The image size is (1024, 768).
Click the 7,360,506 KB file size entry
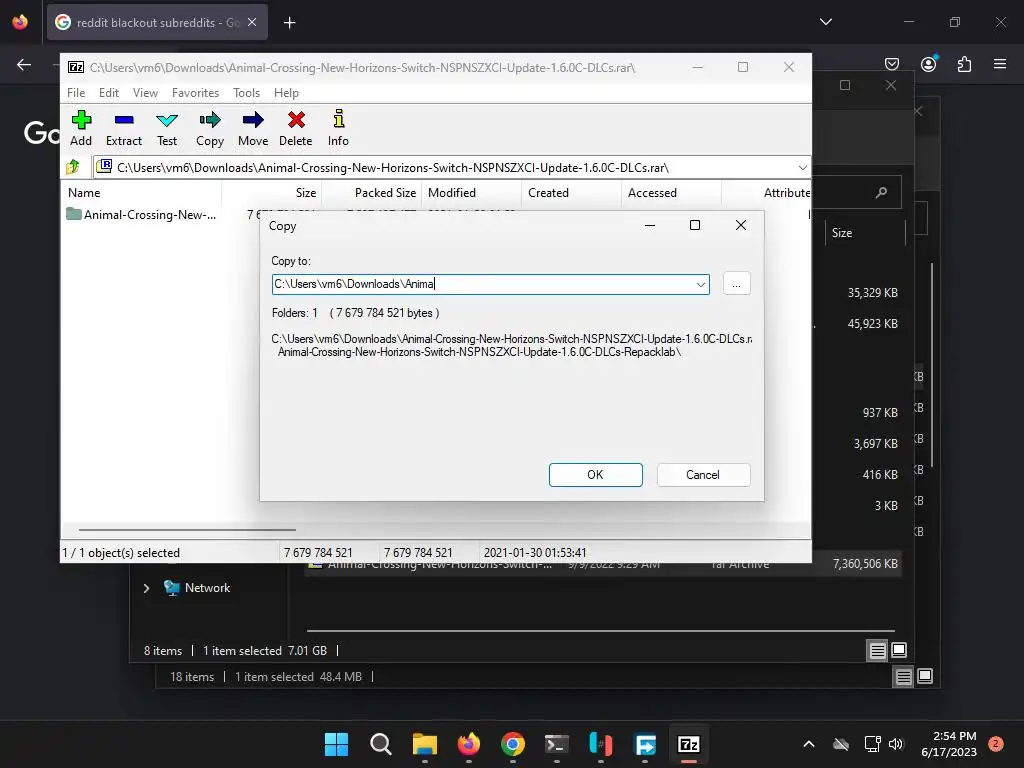click(865, 564)
